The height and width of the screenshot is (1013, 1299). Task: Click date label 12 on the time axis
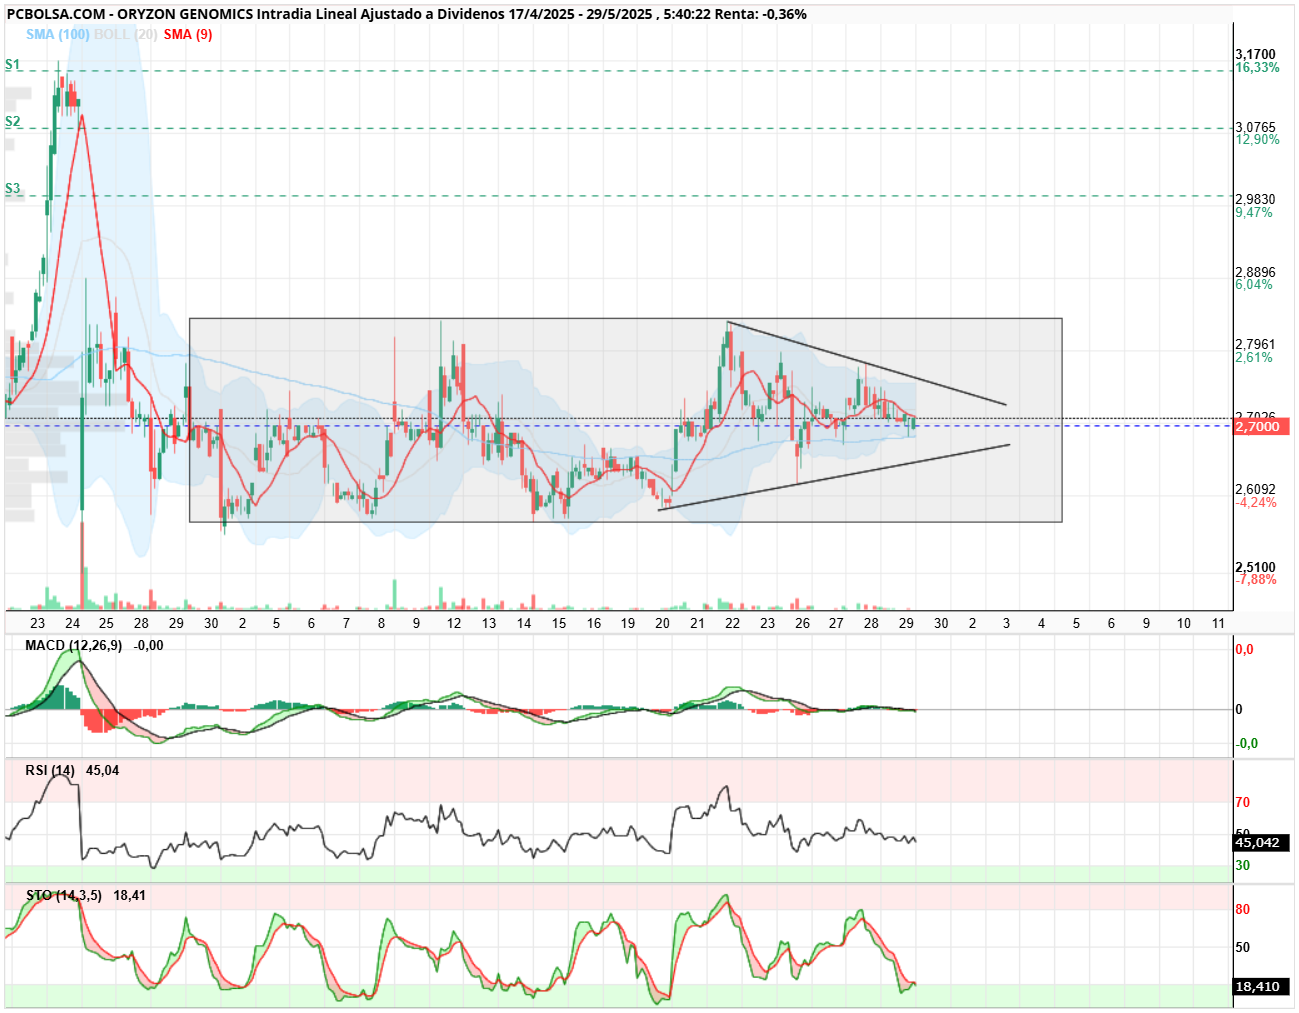[x=454, y=623]
